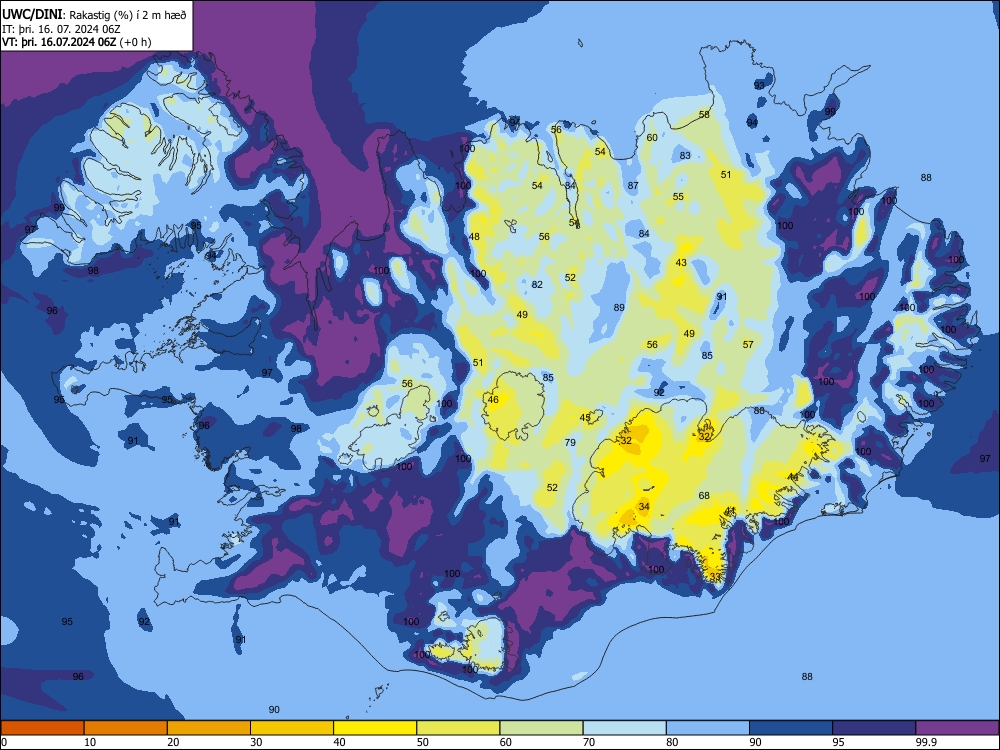Screen dimensions: 1000x750
Task: Click the map humidity value 68
Action: tap(704, 496)
